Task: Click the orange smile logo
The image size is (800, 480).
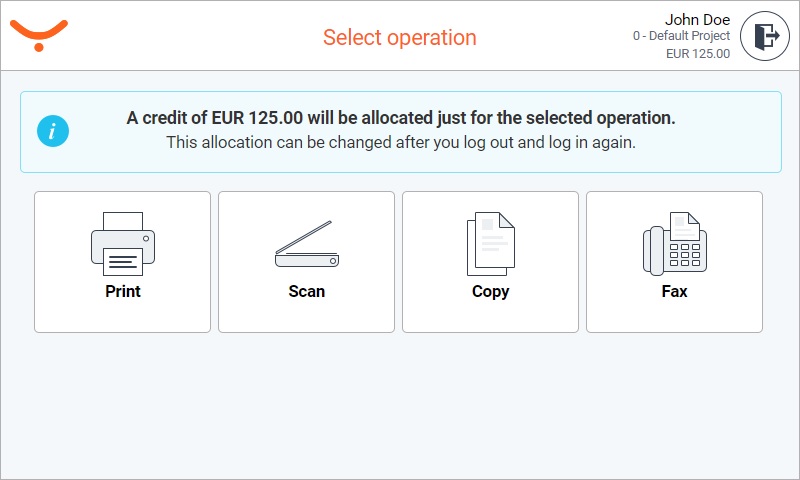Action: pos(38,34)
